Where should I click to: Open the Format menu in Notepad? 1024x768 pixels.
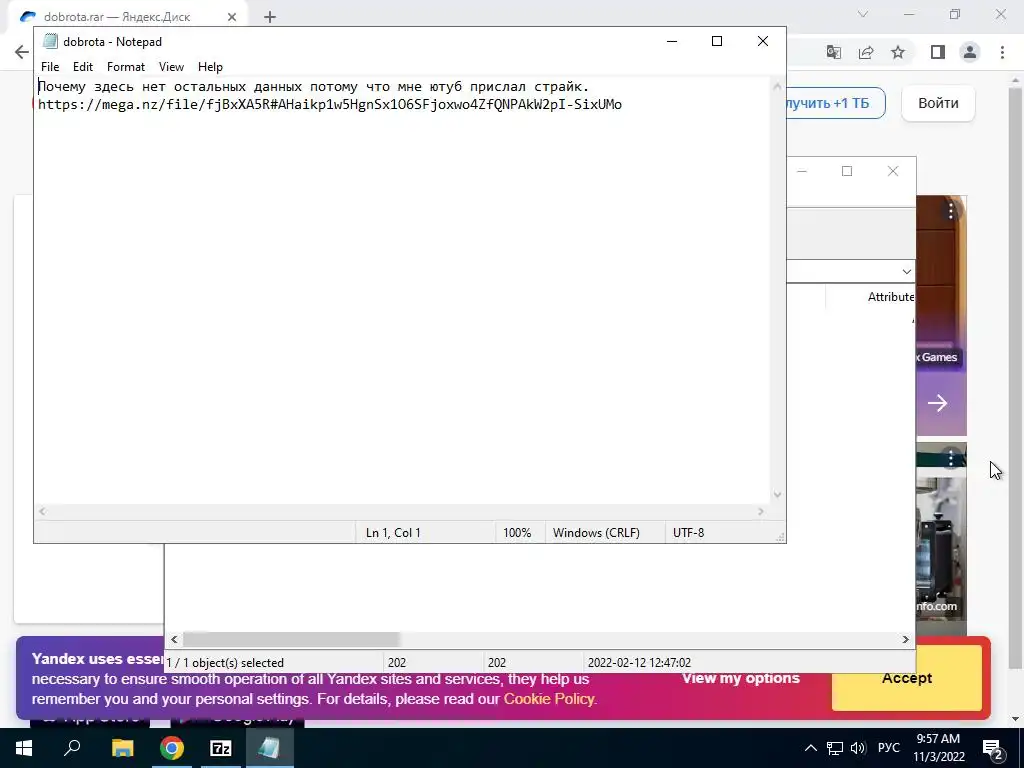(125, 67)
